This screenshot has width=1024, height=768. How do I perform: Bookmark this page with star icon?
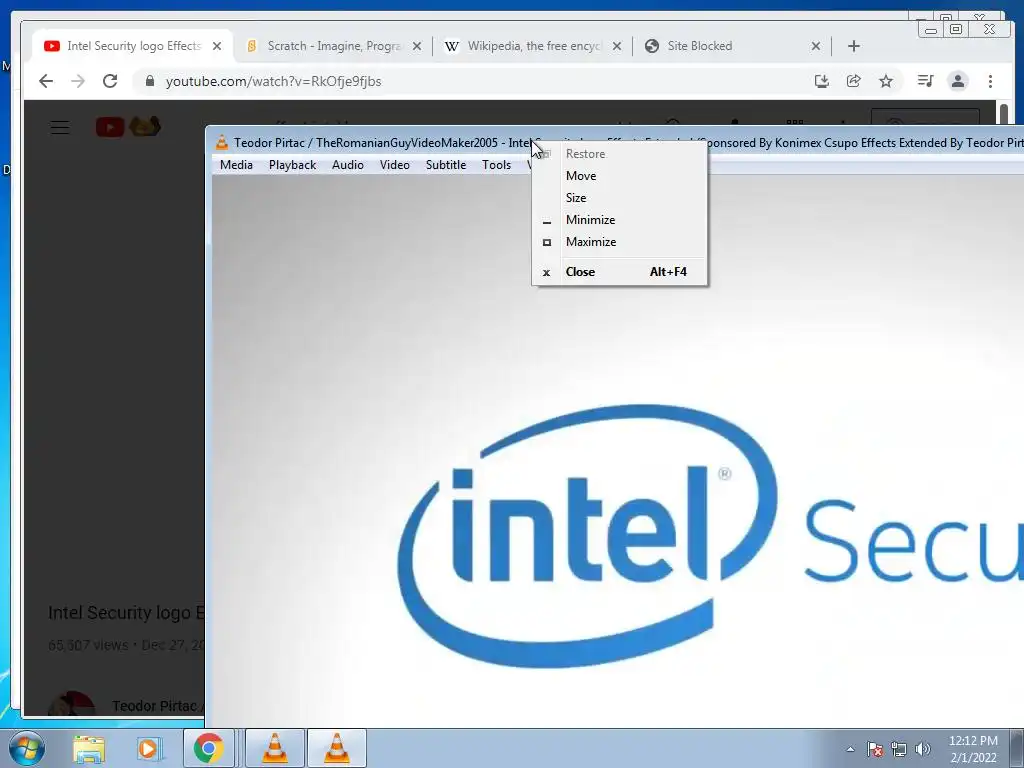886,81
